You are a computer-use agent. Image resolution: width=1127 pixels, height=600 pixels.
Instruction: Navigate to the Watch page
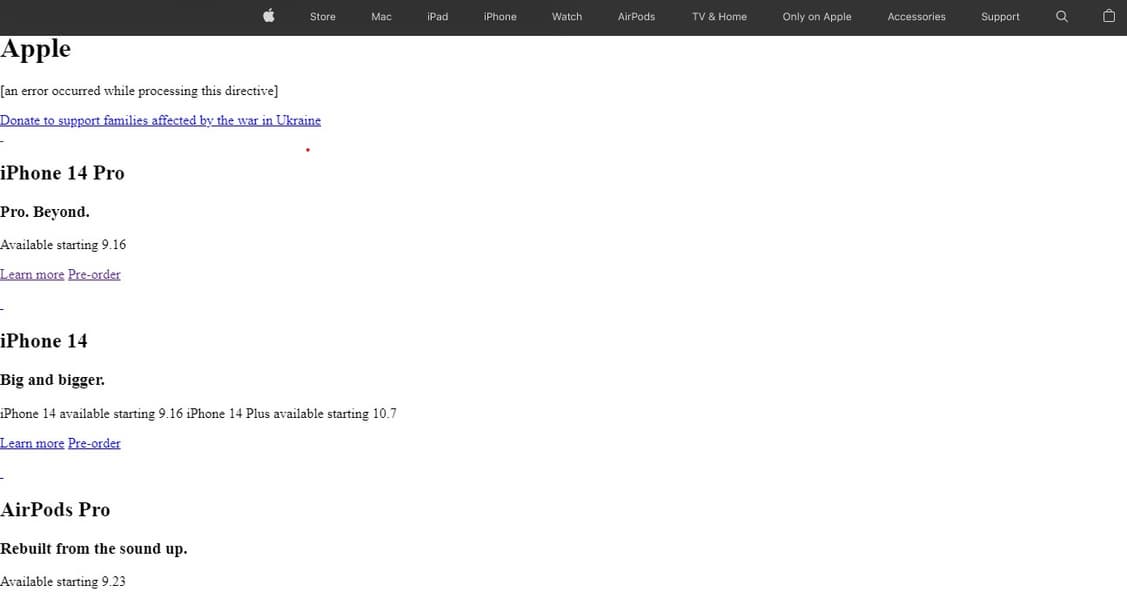point(566,17)
